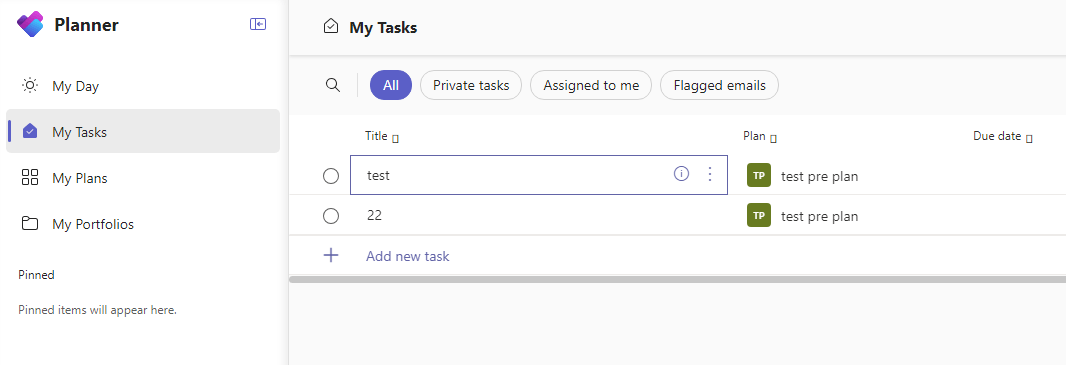Collapse the navigation sidebar
The image size is (1066, 365).
[258, 24]
